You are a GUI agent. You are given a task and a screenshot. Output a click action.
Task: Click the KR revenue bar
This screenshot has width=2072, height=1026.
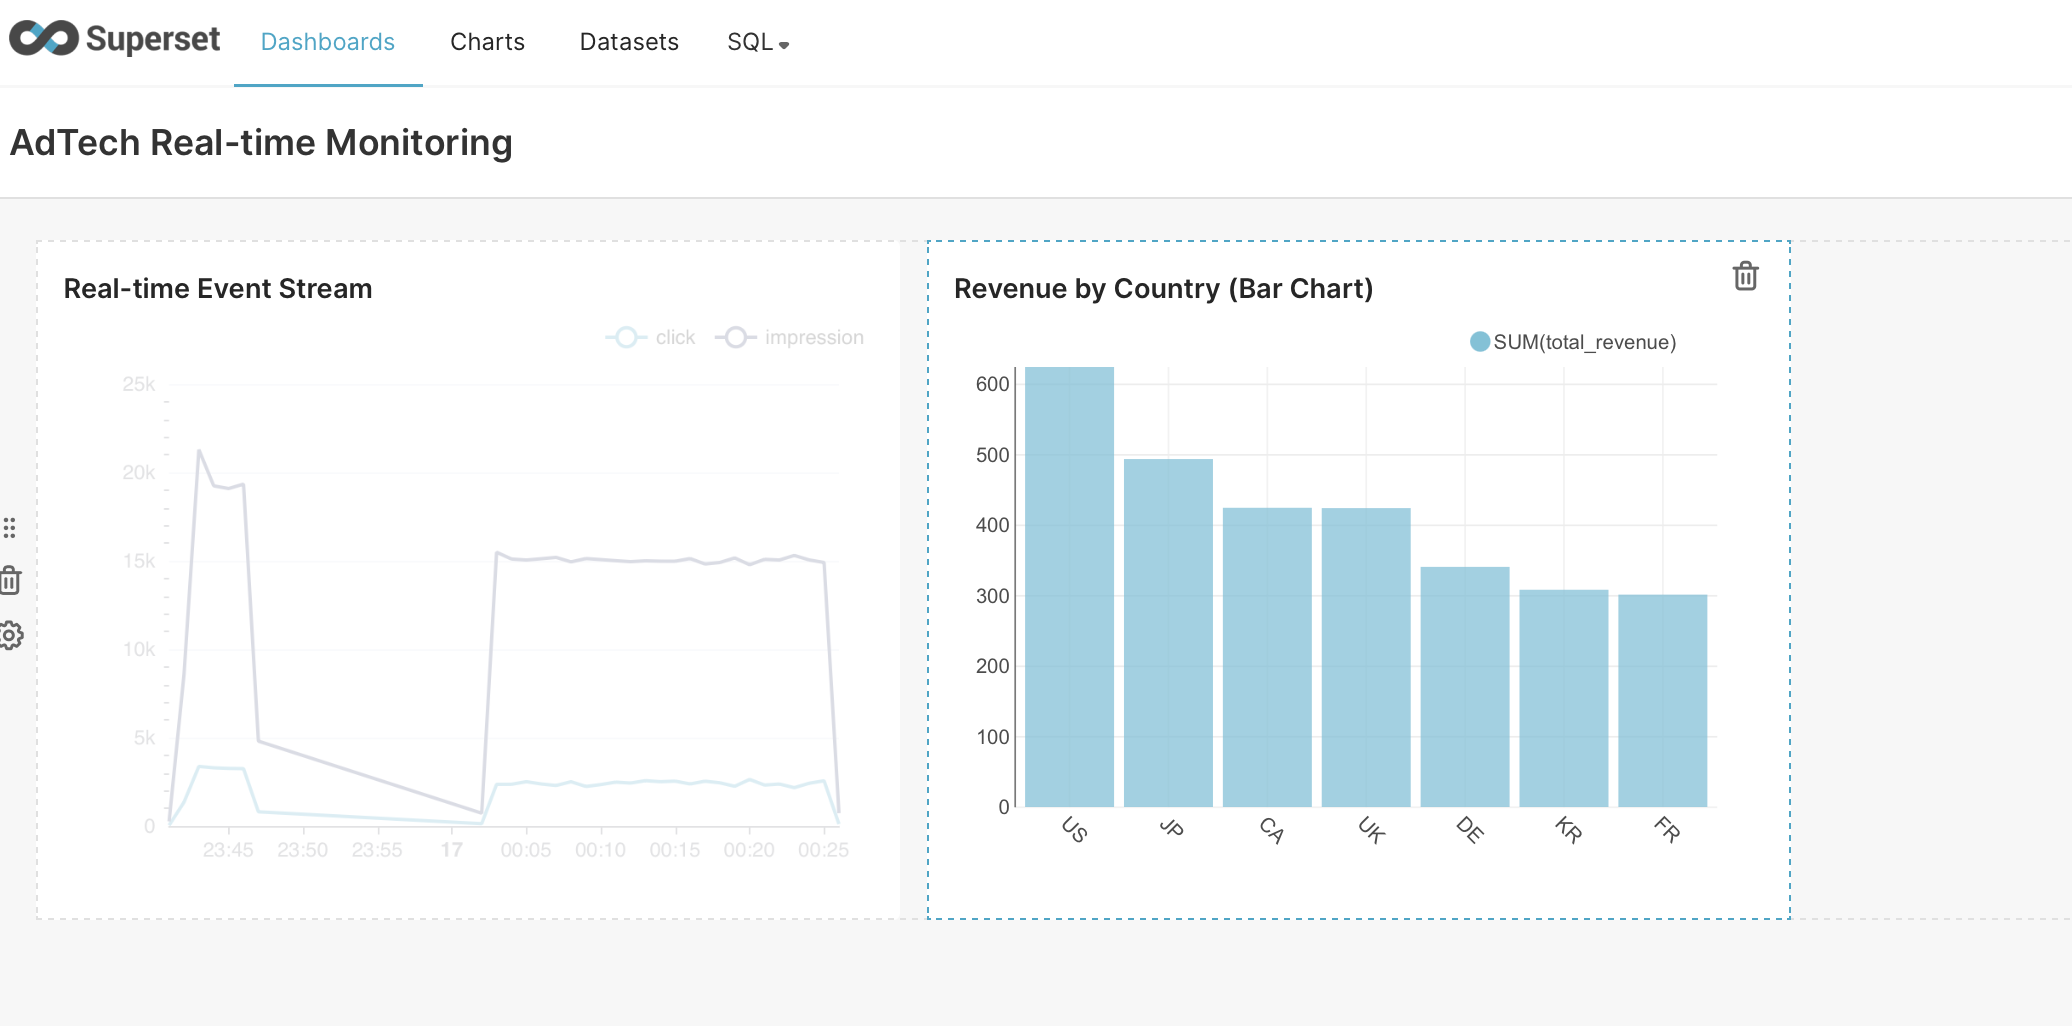click(1564, 698)
